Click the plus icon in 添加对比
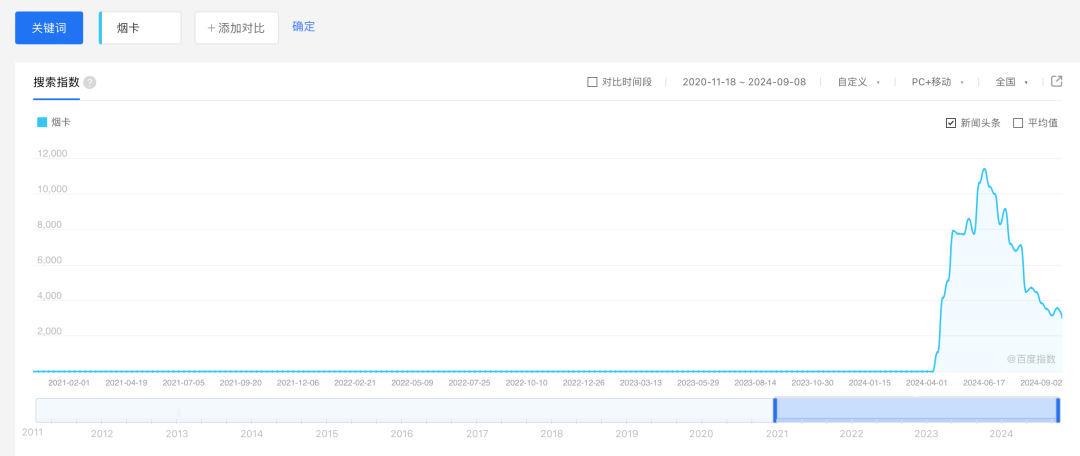 point(211,28)
